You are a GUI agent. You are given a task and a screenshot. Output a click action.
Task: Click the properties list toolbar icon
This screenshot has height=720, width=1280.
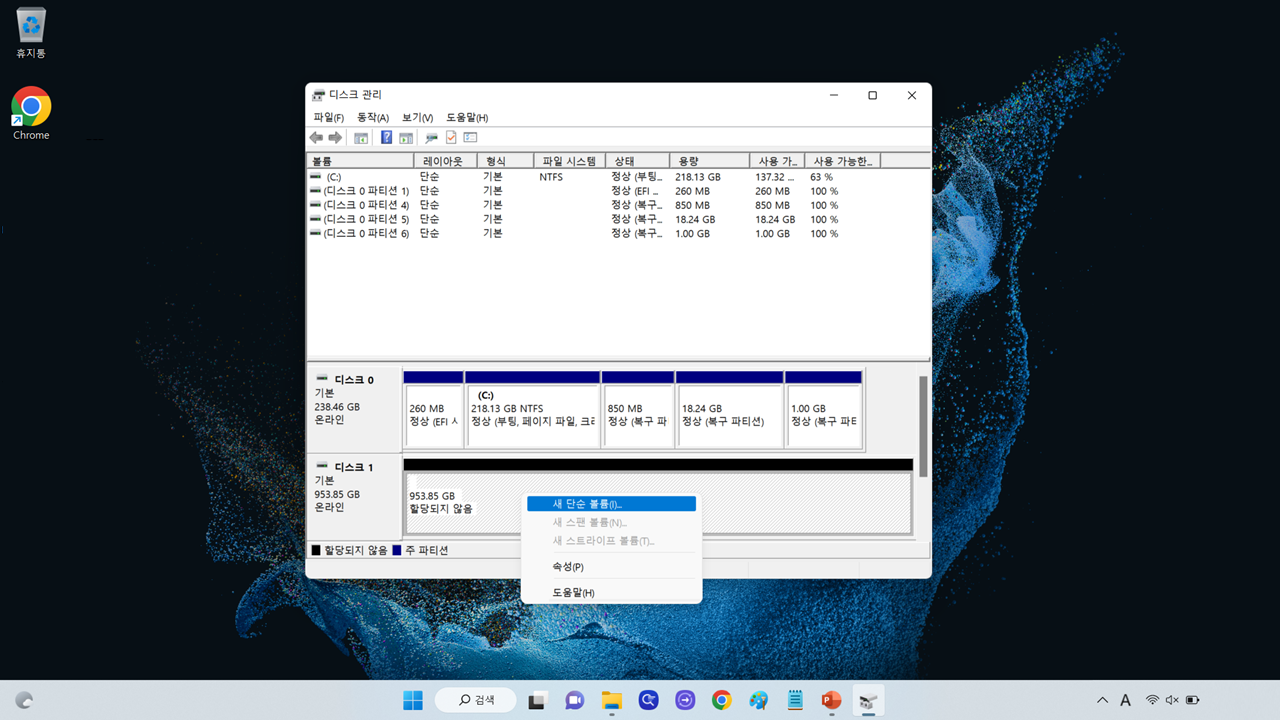coord(469,137)
